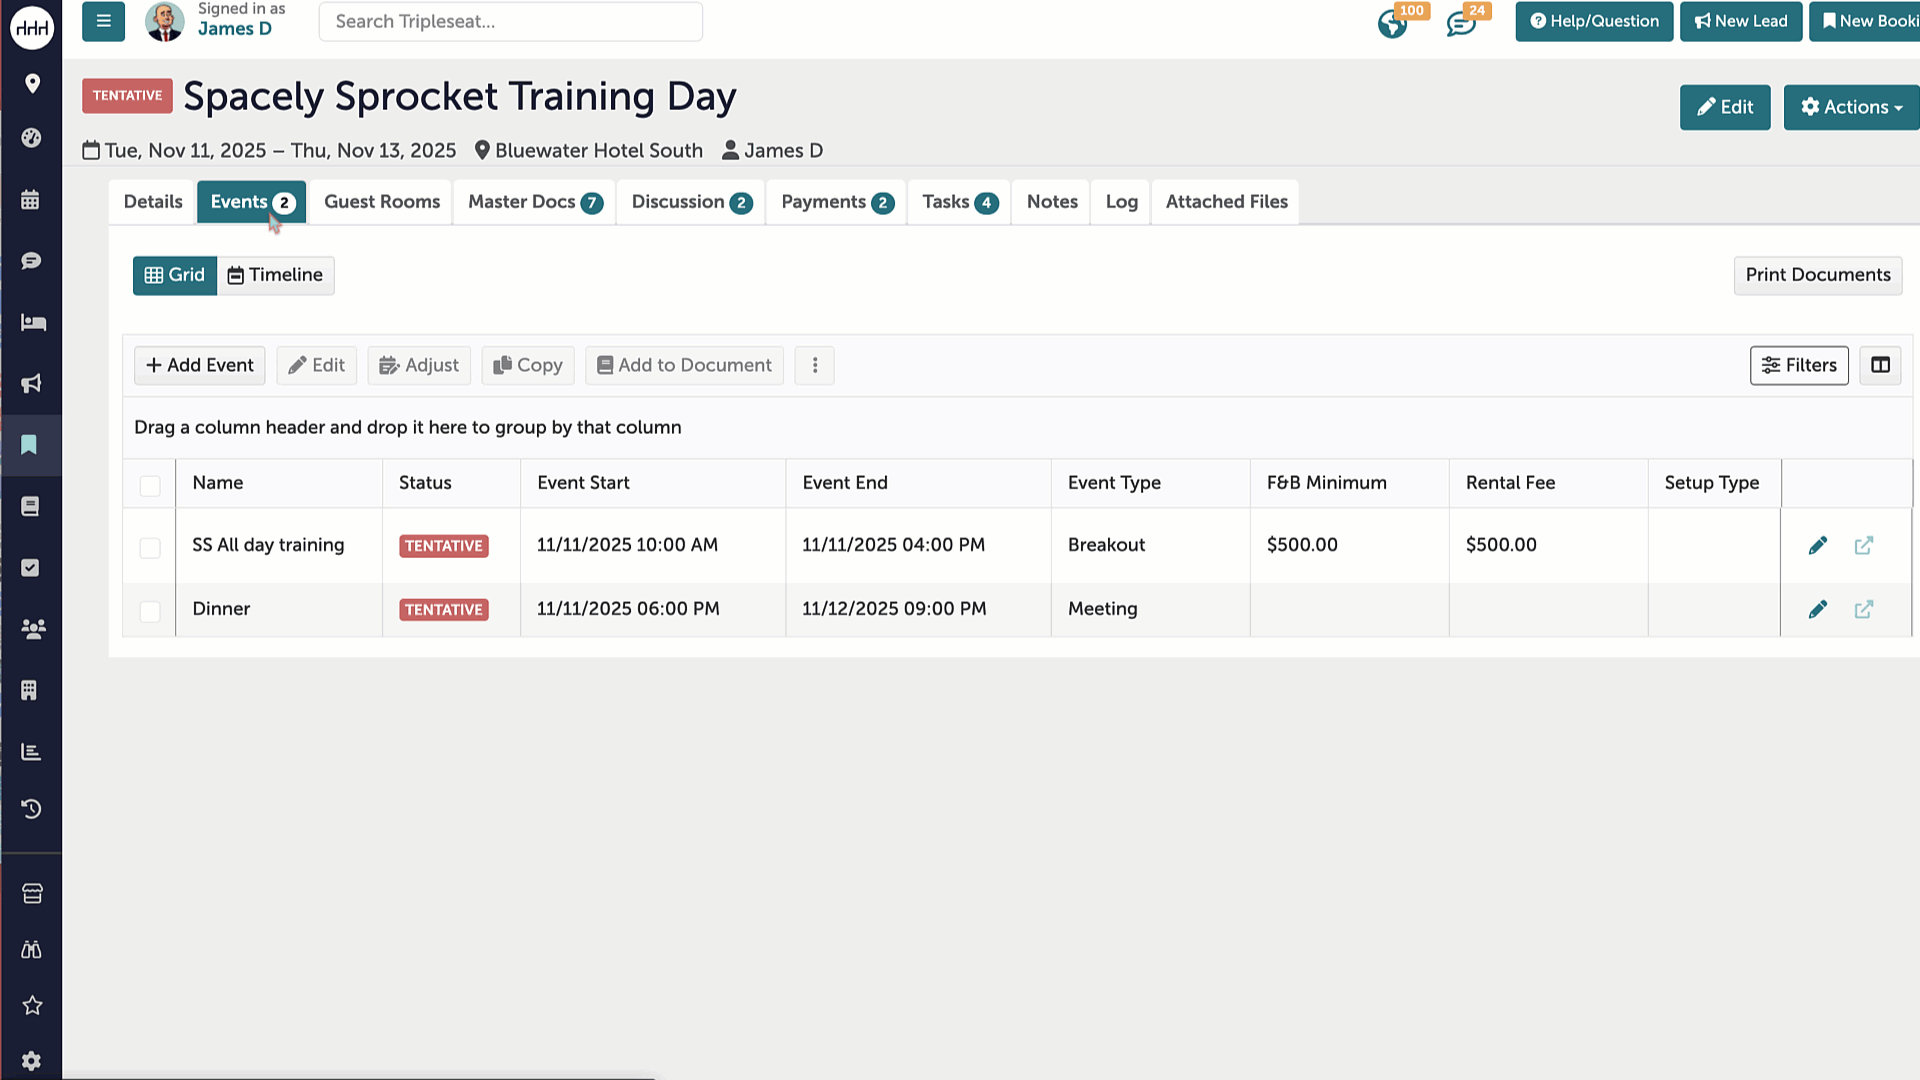Click the Add Event button
The image size is (1920, 1080).
point(200,365)
